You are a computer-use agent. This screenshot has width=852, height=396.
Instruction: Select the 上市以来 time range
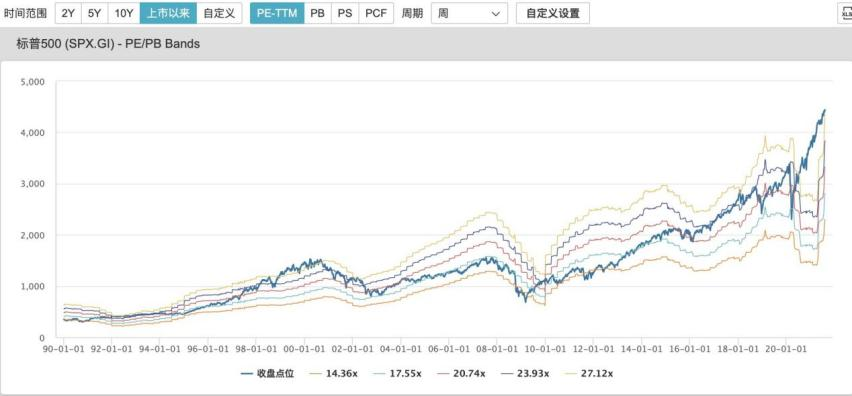168,13
